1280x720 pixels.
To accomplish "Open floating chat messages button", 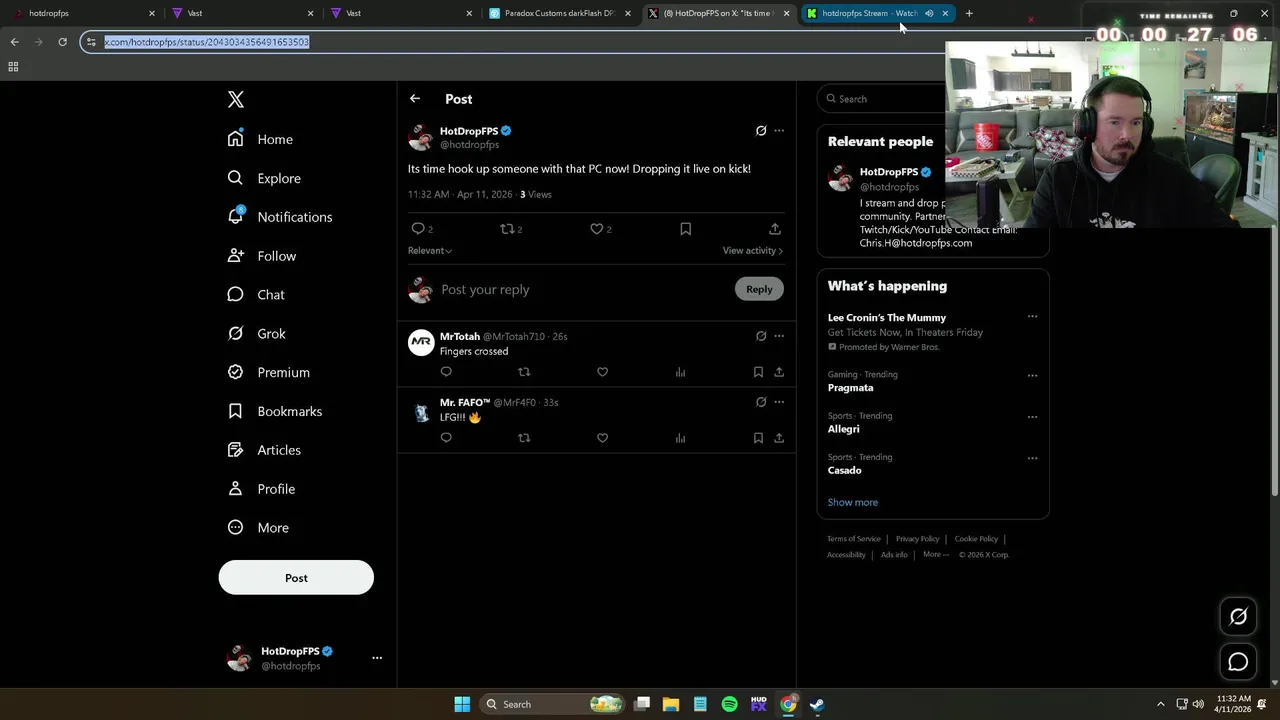I will coord(1238,662).
